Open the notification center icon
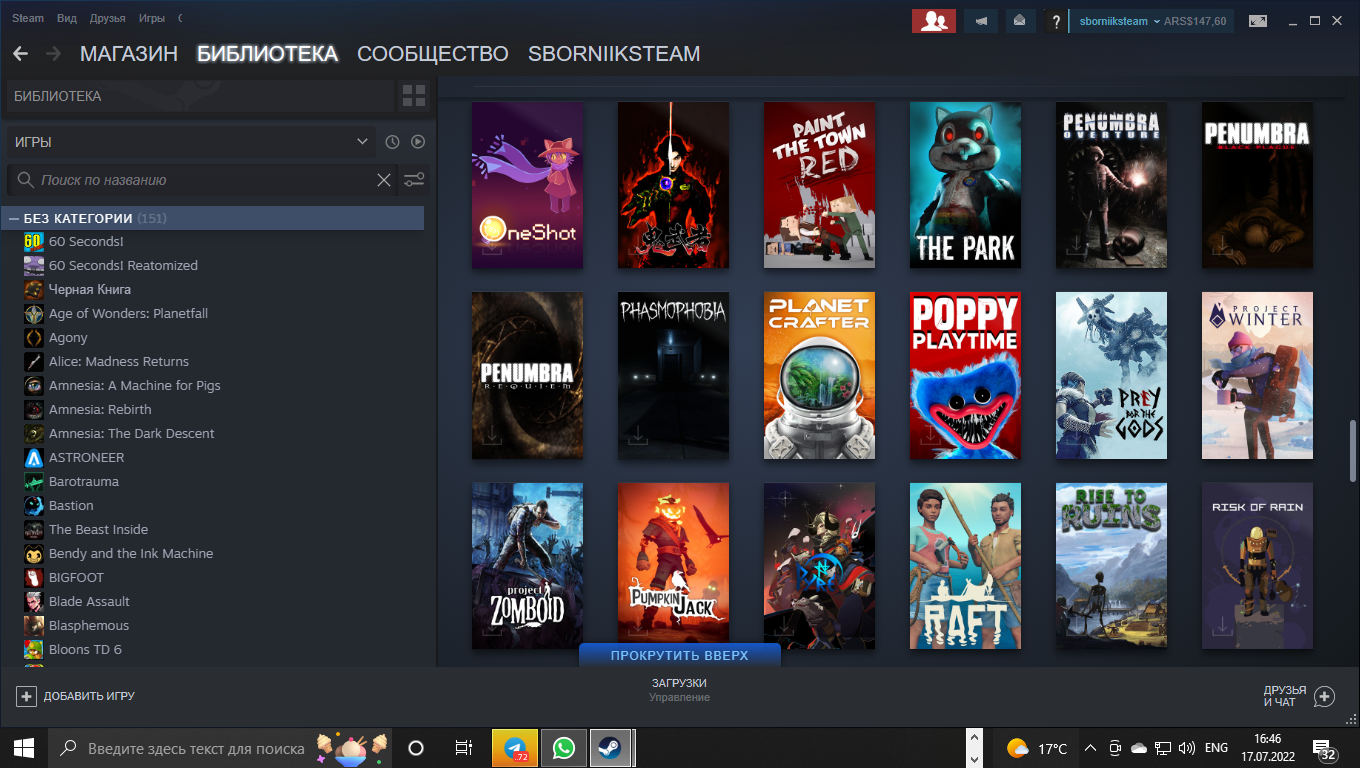1360x768 pixels. [x=1326, y=750]
